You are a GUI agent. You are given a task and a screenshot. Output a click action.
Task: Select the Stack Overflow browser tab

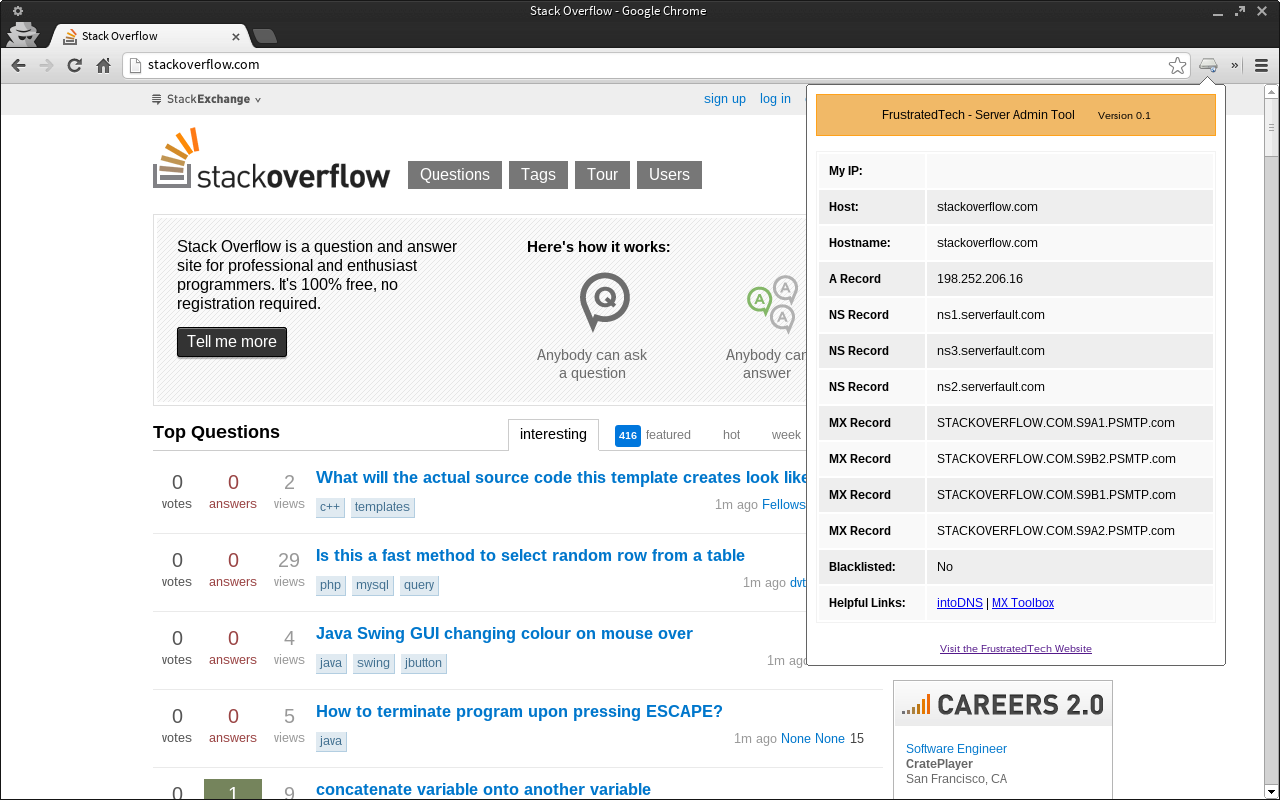pos(150,36)
